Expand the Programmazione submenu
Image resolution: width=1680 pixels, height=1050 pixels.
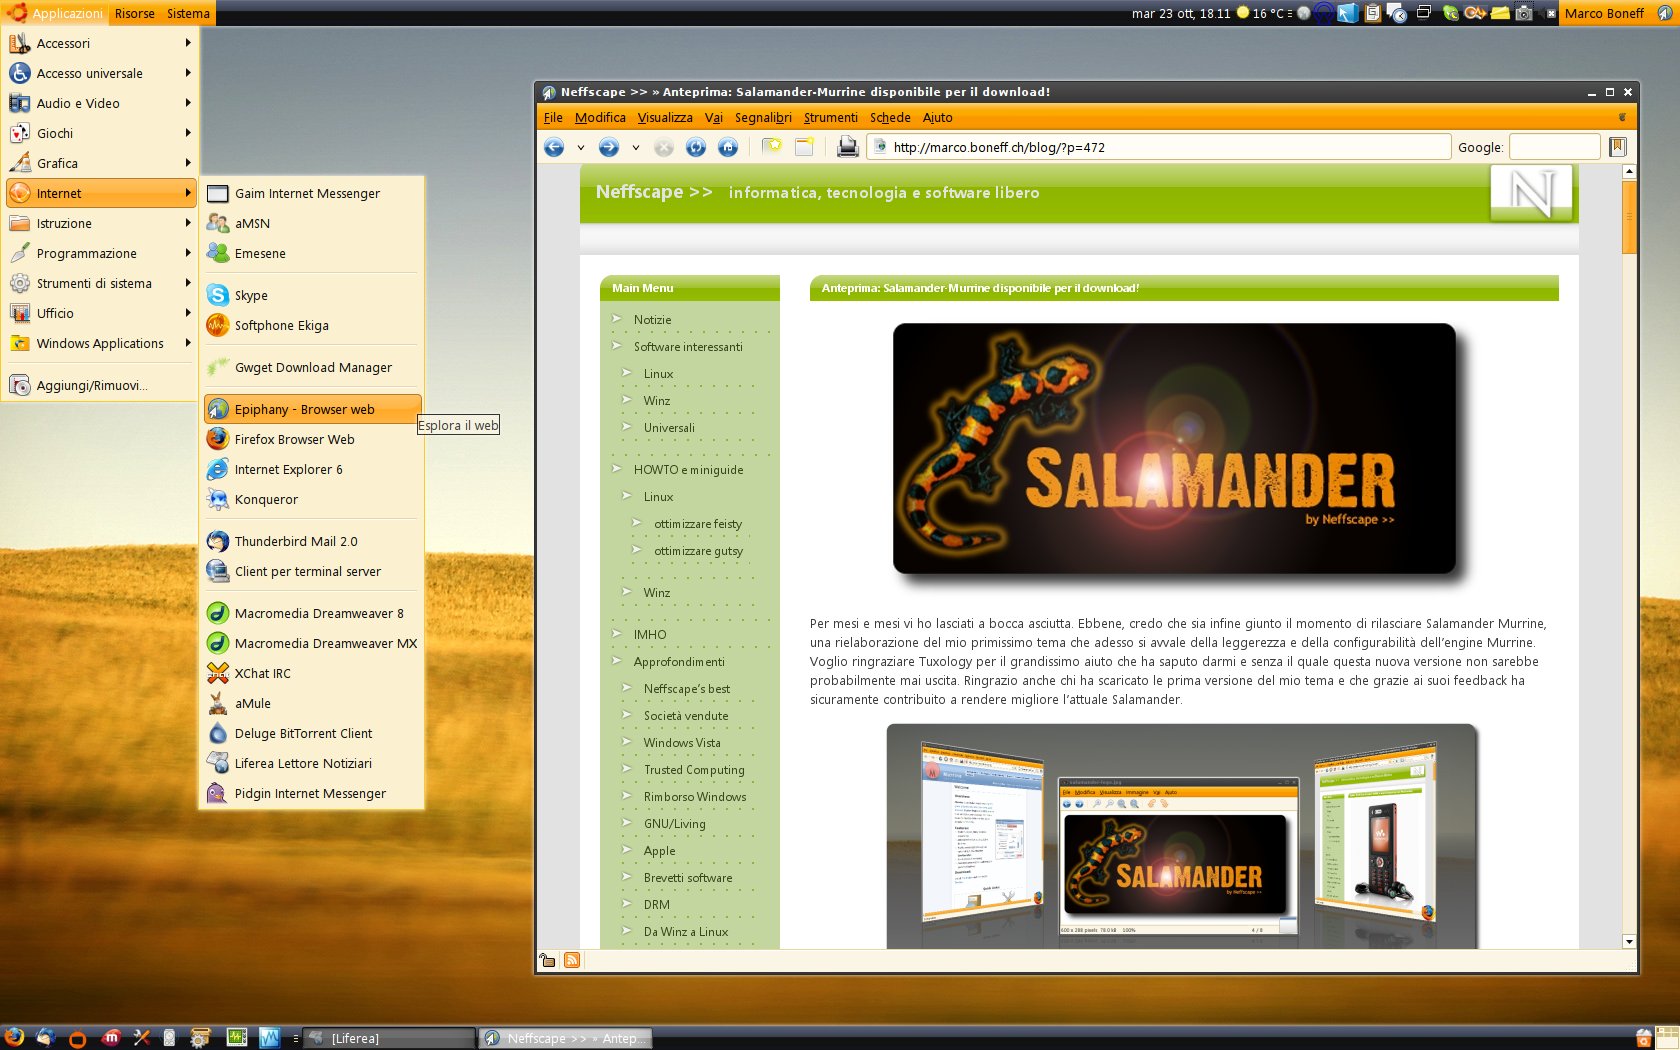[101, 253]
